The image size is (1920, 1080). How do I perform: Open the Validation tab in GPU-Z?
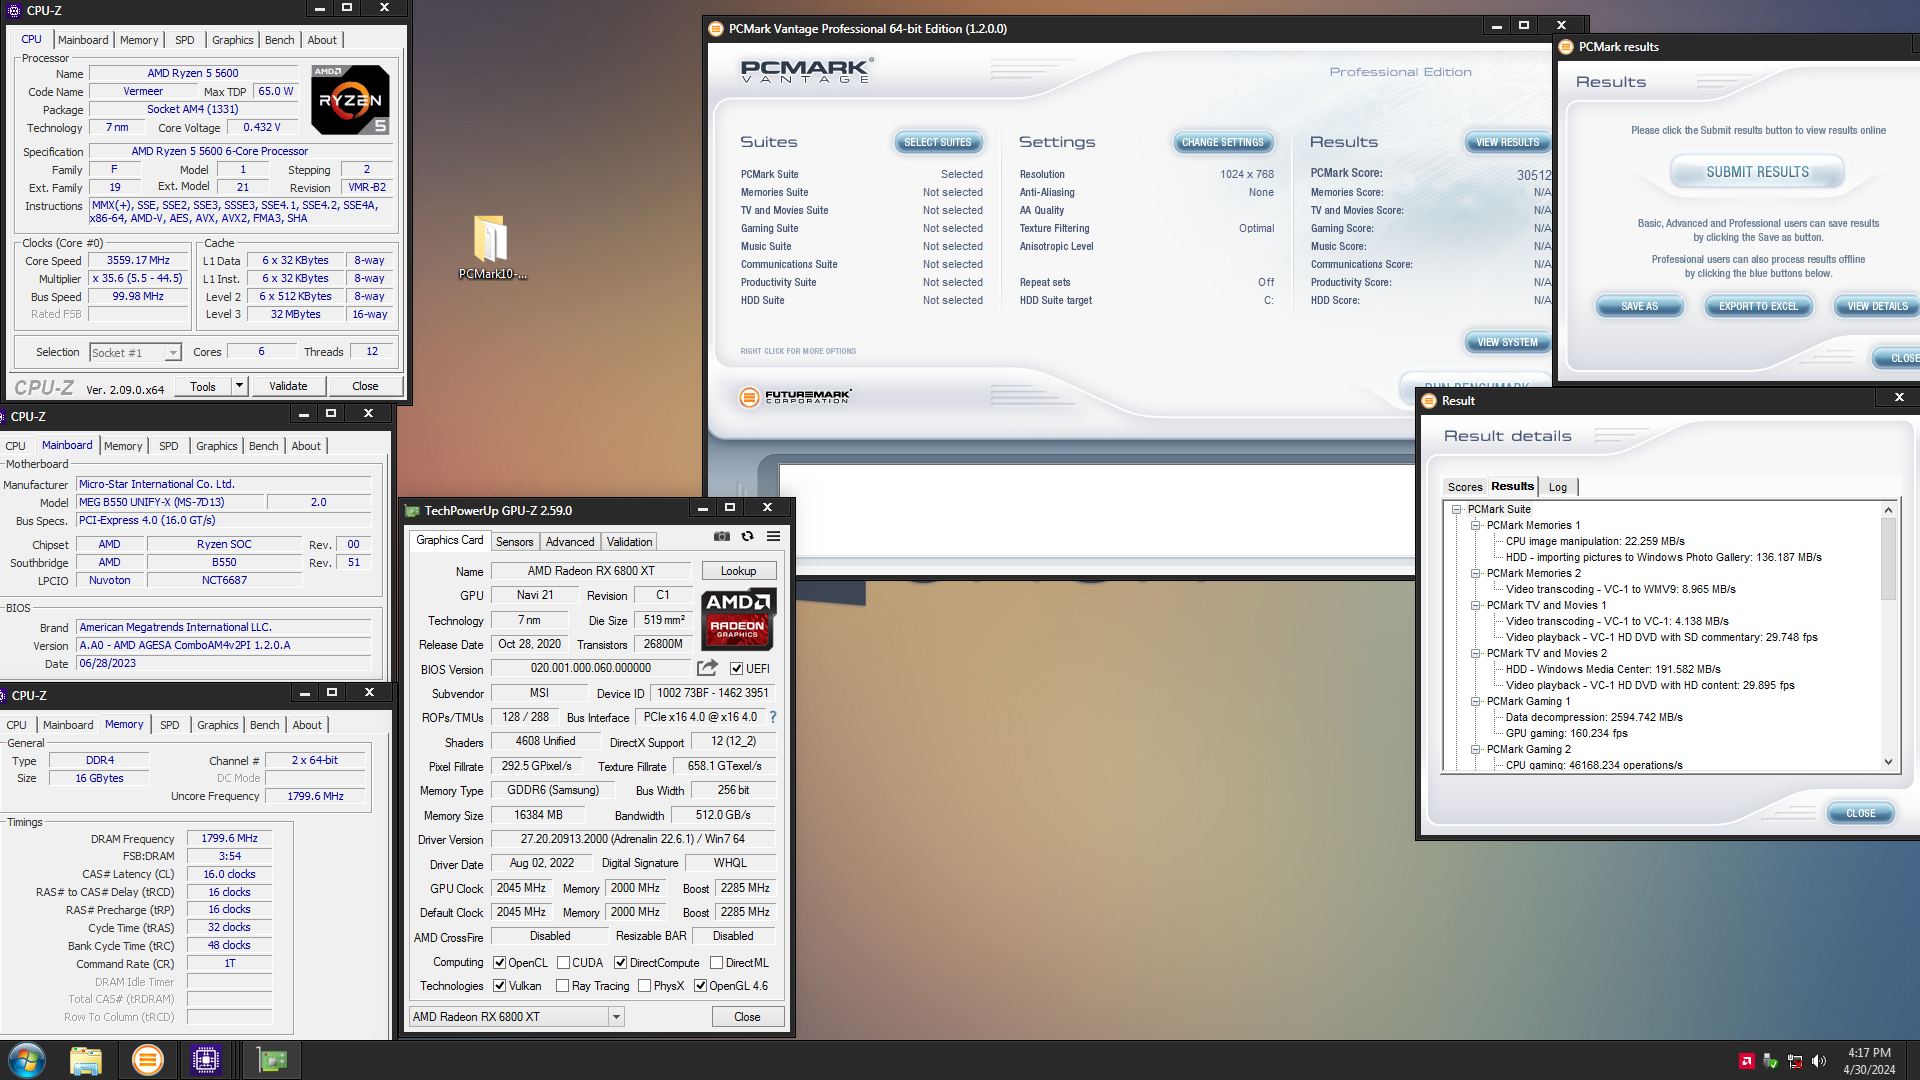tap(629, 542)
